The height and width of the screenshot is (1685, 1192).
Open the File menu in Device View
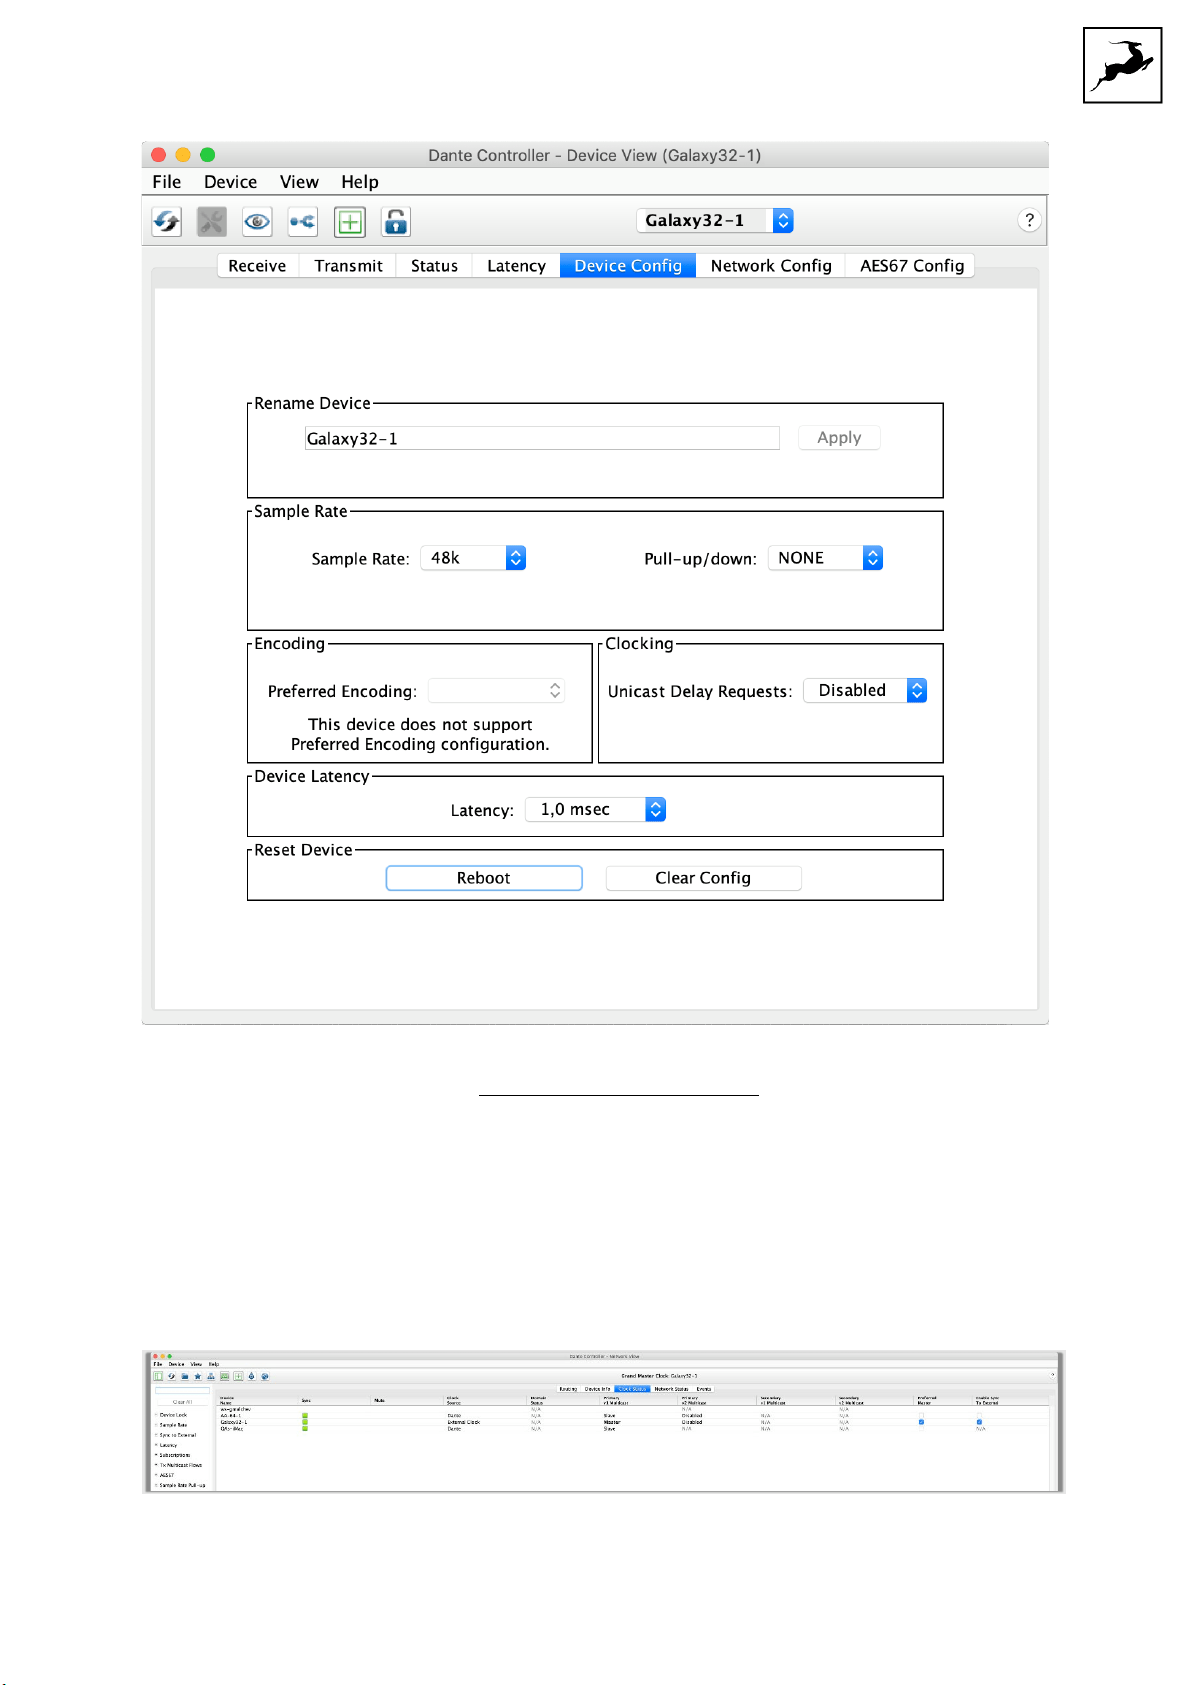[167, 182]
